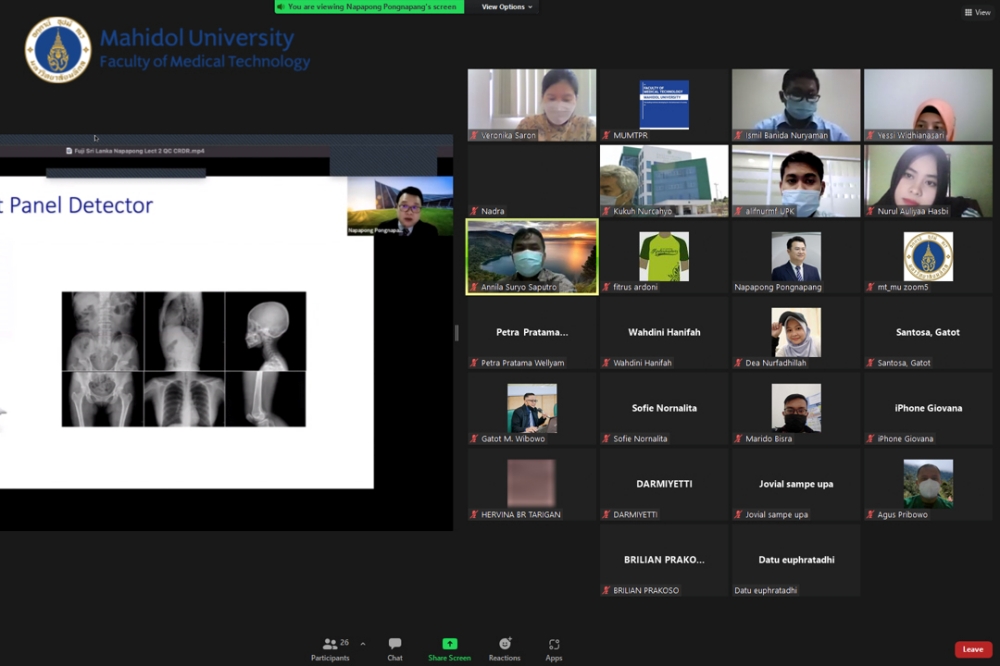Screen dimensions: 1000x666
Task: Leave the meeting
Action: tap(972, 649)
